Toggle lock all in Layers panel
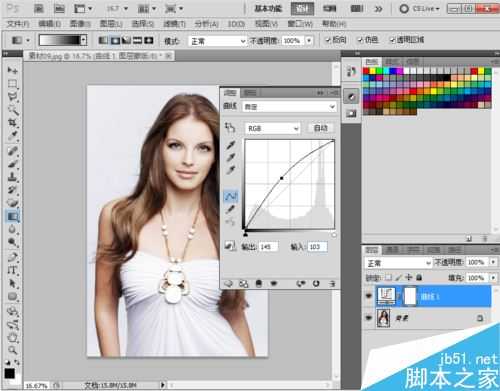This screenshot has width=500, height=391. (x=419, y=277)
